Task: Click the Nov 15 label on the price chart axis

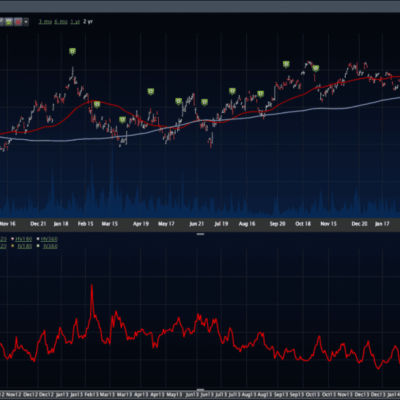Action: pyautogui.click(x=329, y=224)
